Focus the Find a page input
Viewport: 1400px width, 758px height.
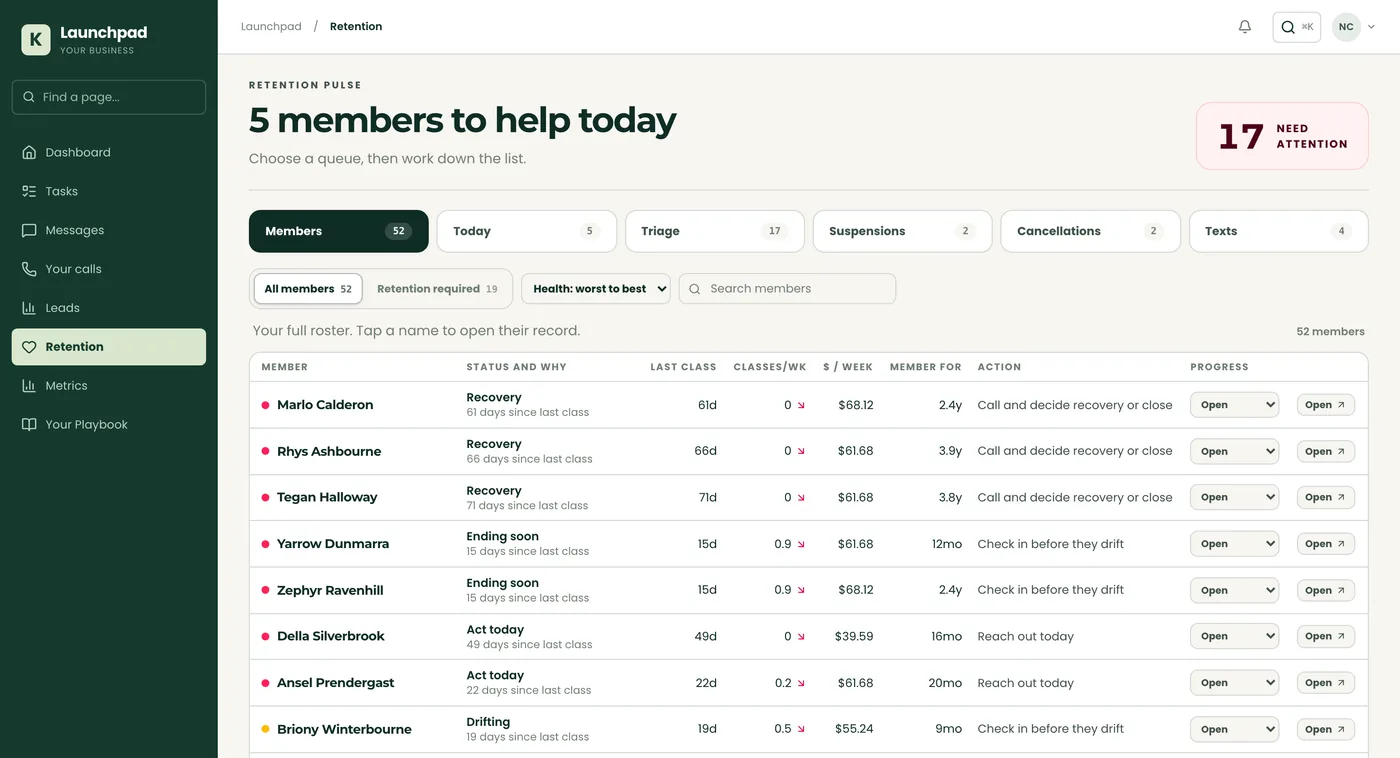click(x=109, y=97)
